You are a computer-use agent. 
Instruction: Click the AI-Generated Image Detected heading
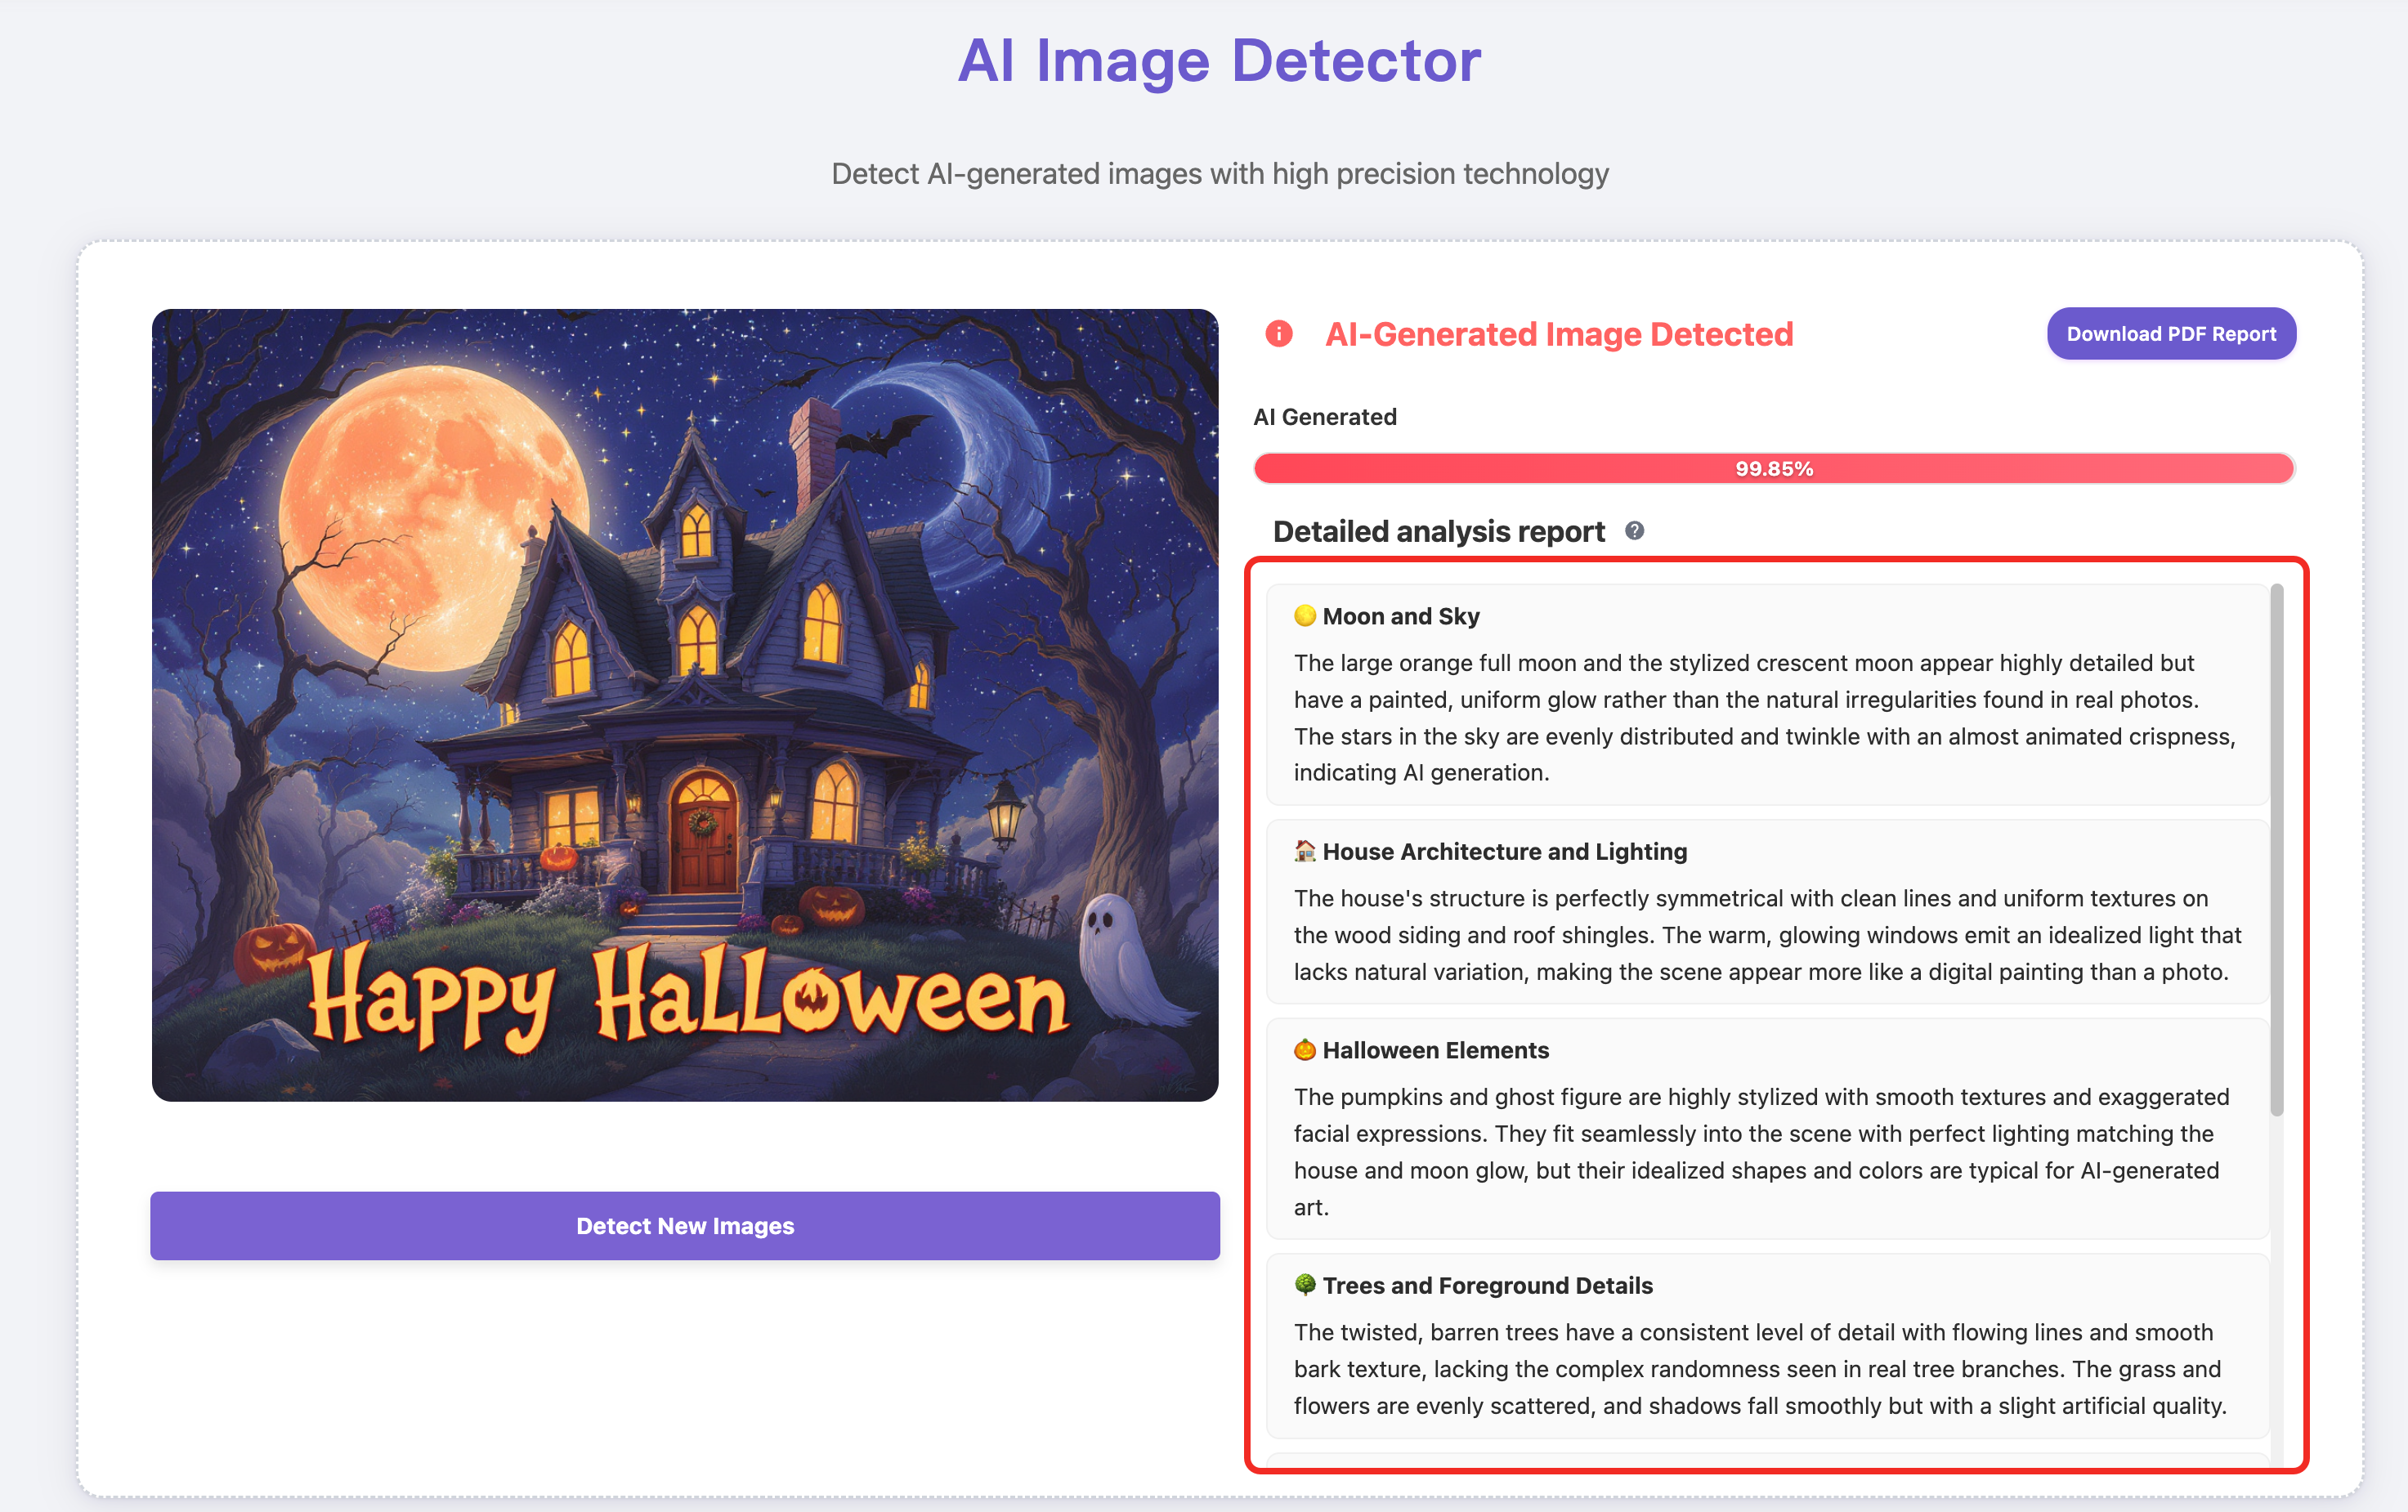[x=1558, y=334]
